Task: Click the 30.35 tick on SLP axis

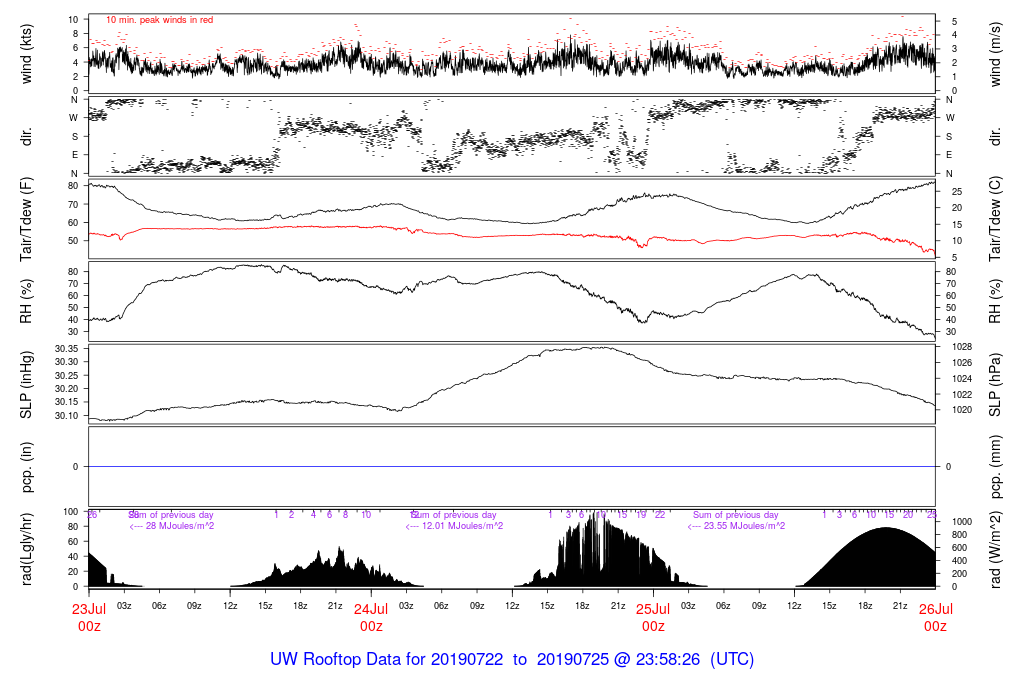Action: click(x=67, y=348)
